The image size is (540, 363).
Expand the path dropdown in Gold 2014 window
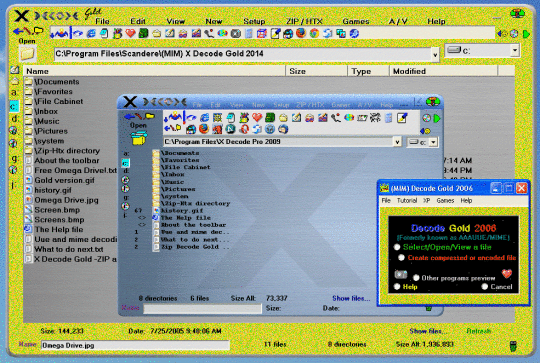tap(435, 55)
